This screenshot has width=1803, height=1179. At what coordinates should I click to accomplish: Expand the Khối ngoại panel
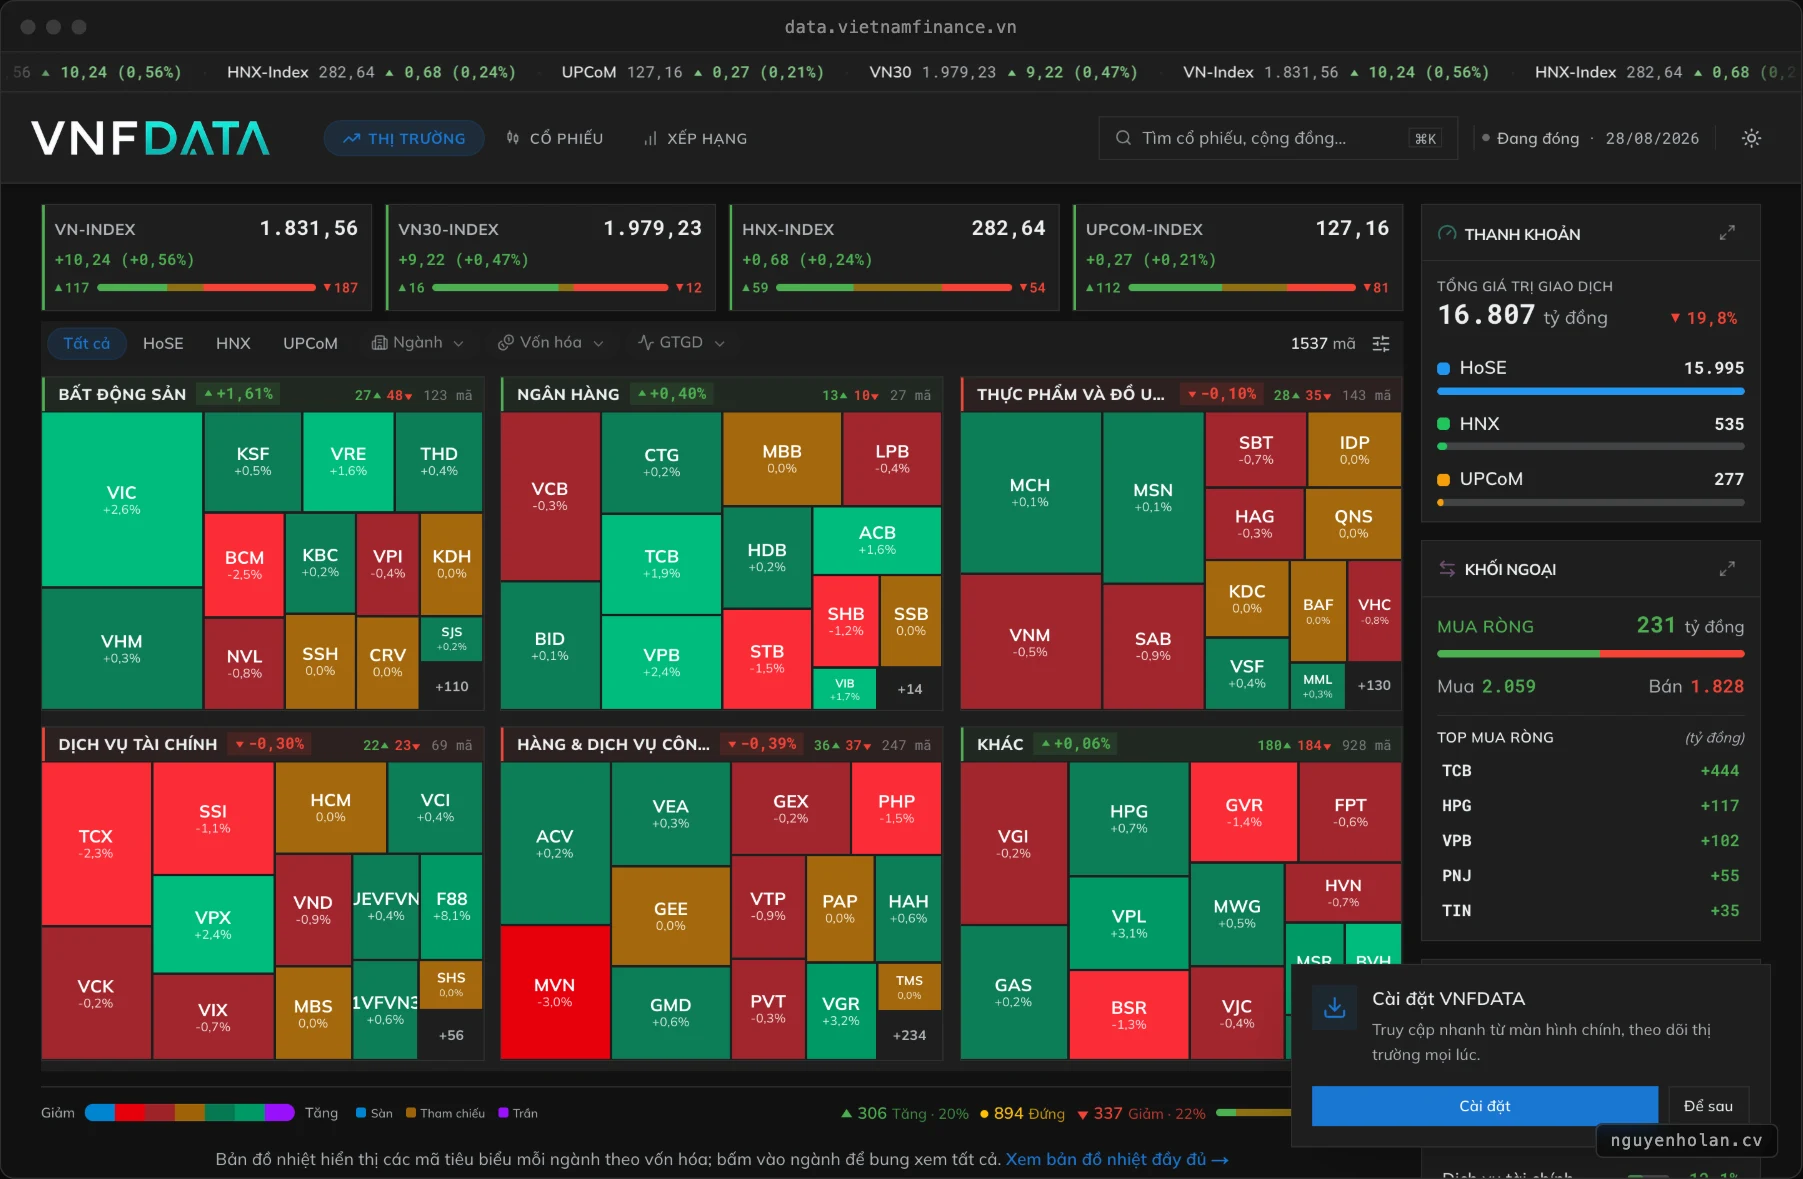click(1727, 569)
